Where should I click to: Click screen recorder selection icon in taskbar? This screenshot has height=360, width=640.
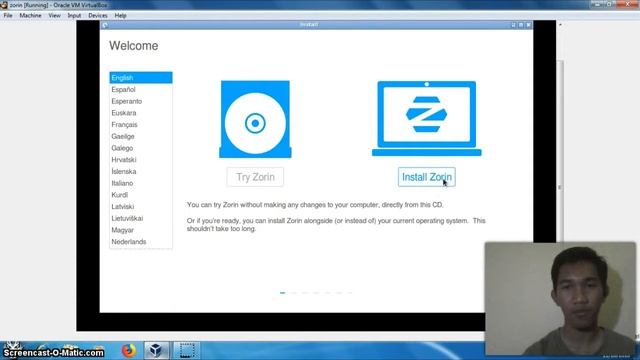coord(187,350)
